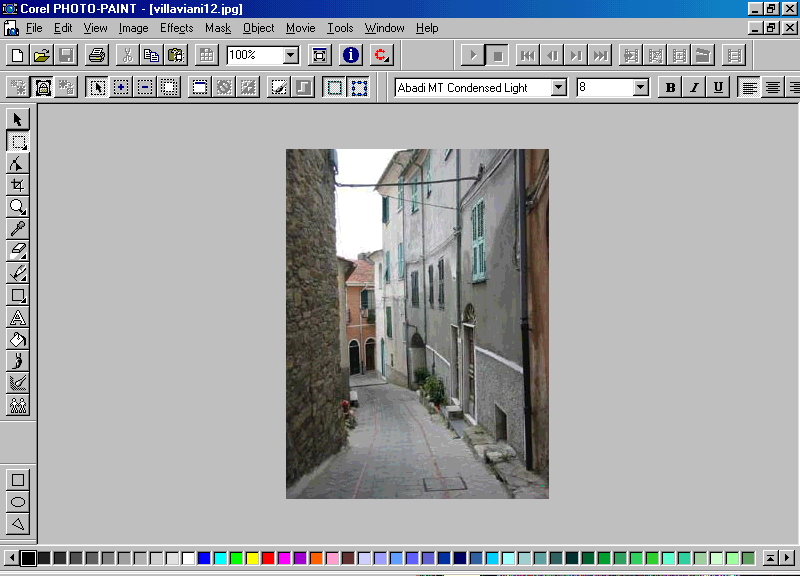
Task: Select the Crop tool in toolbox
Action: [x=18, y=185]
